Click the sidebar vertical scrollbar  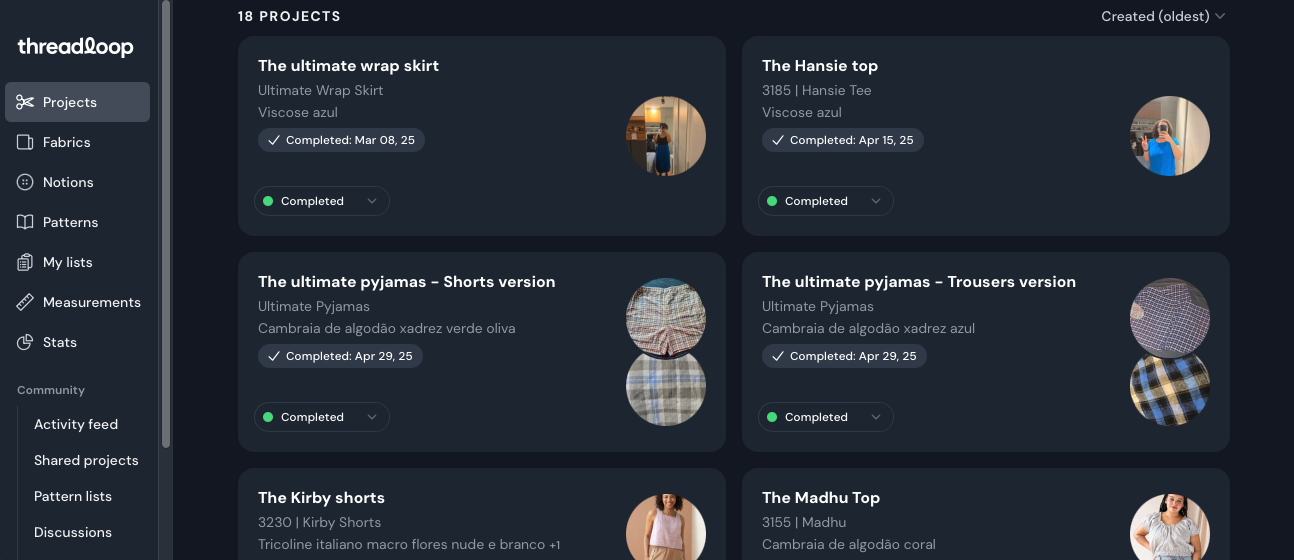pos(166,220)
